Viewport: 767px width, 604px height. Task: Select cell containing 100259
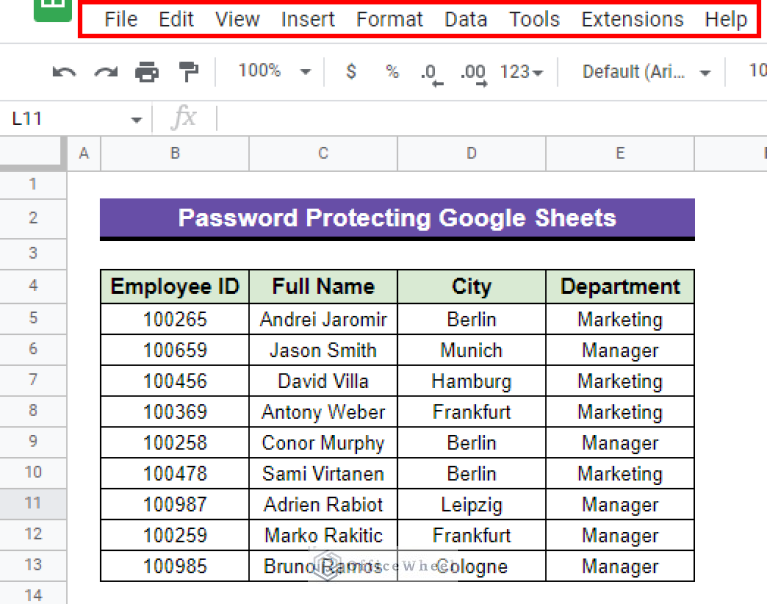click(175, 535)
